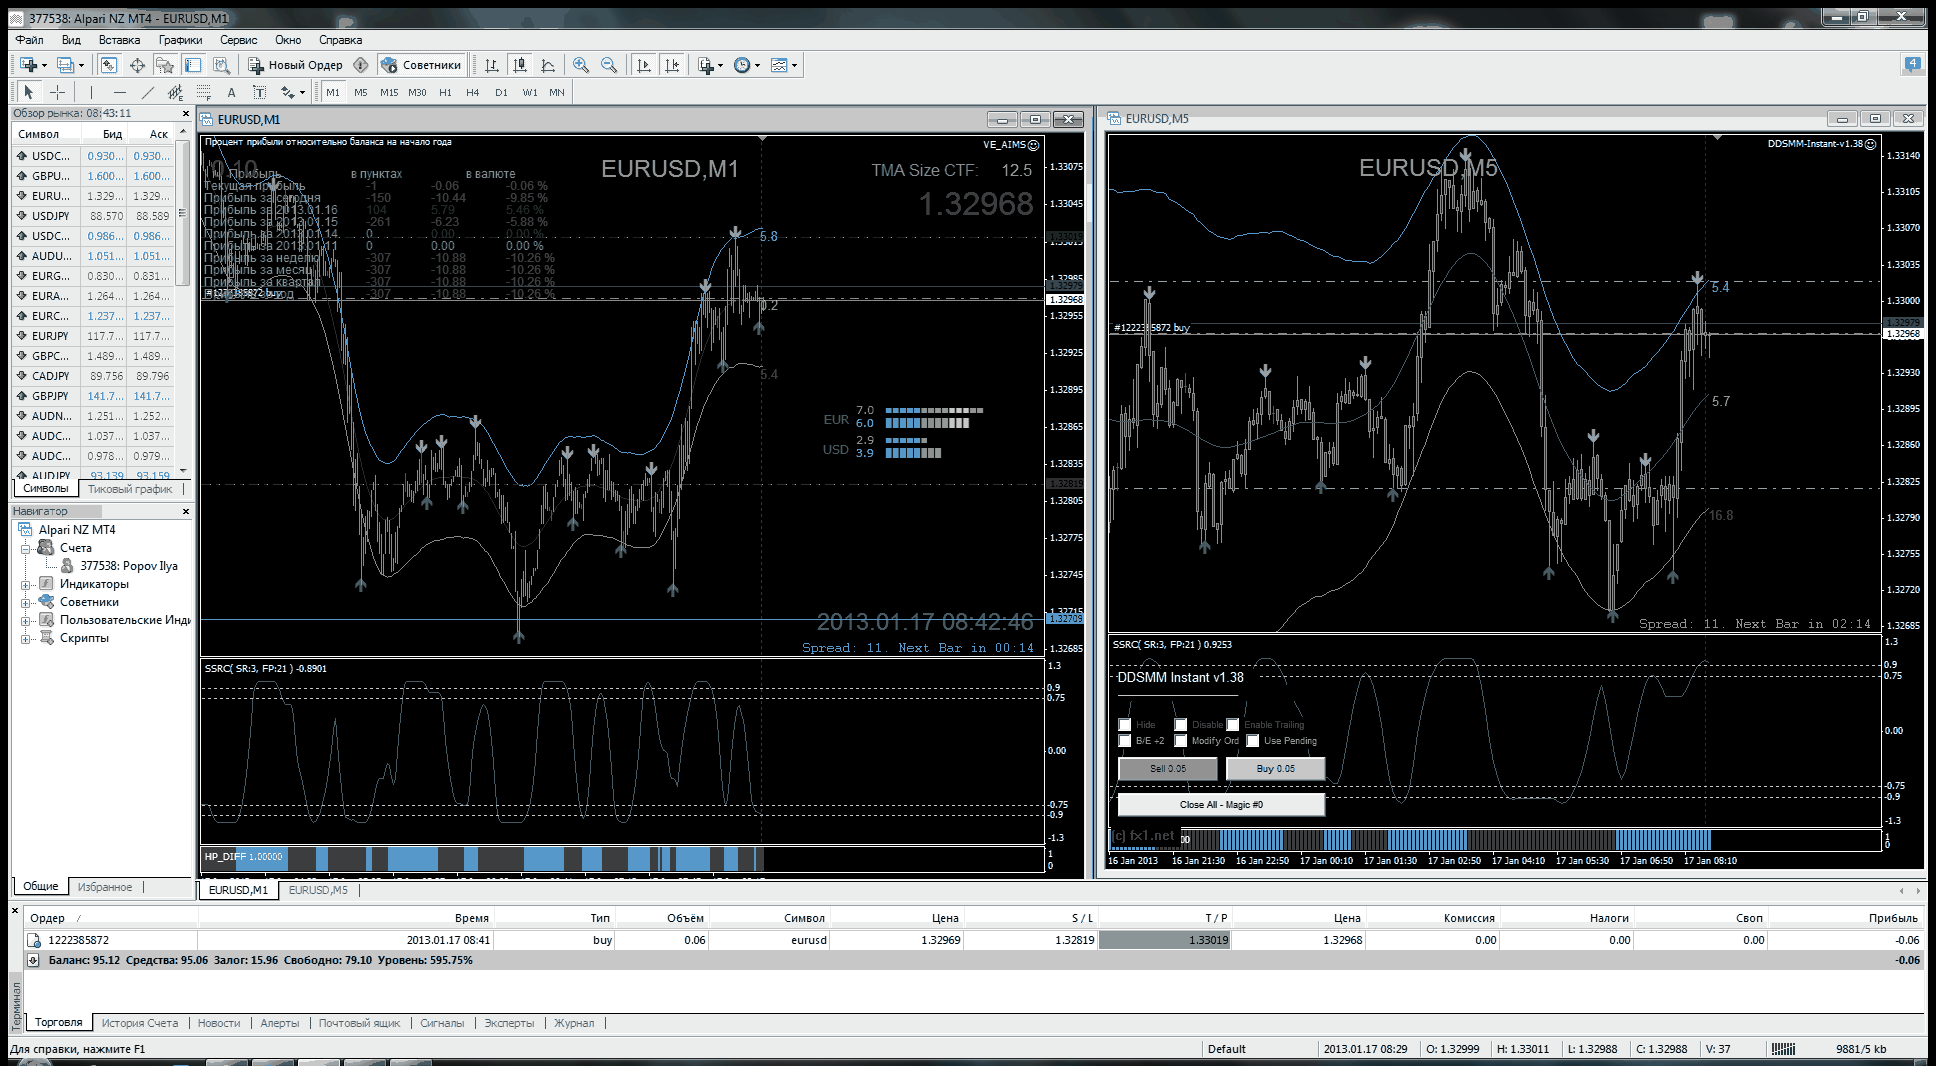Check the Enable Trailing checkbox
The height and width of the screenshot is (1066, 1936).
click(1233, 725)
